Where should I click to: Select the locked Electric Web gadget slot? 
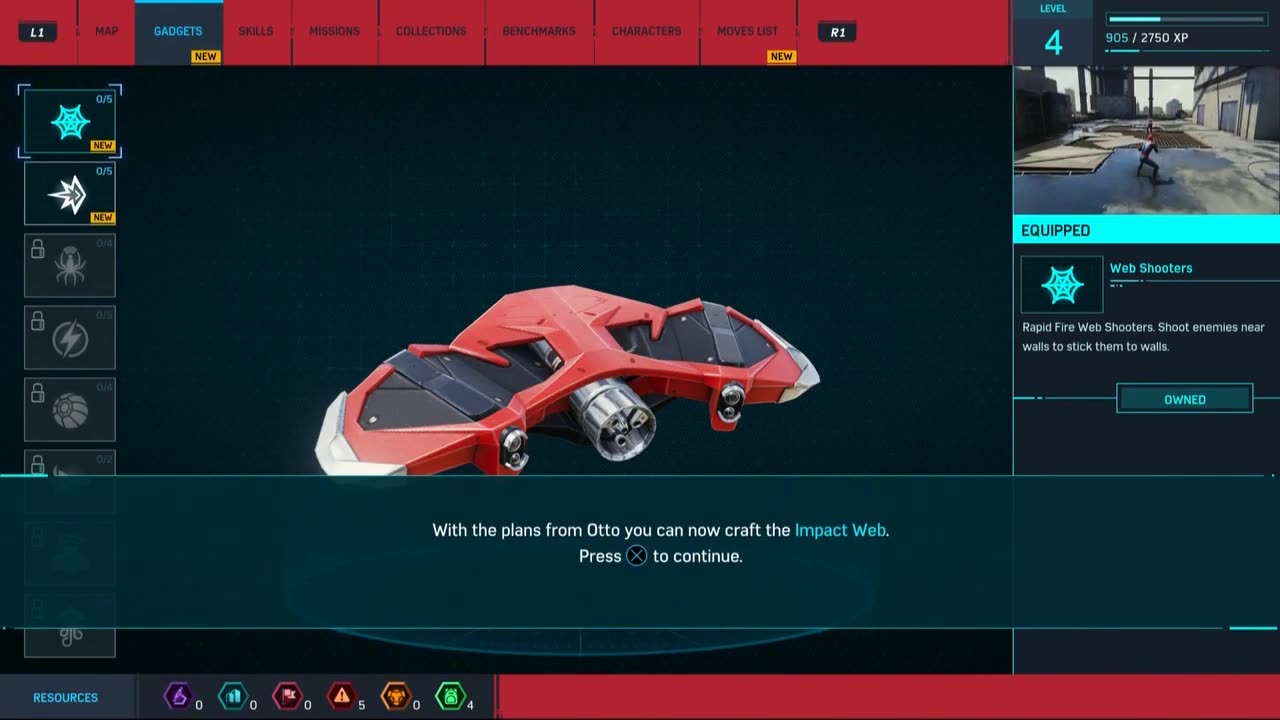[x=70, y=338]
